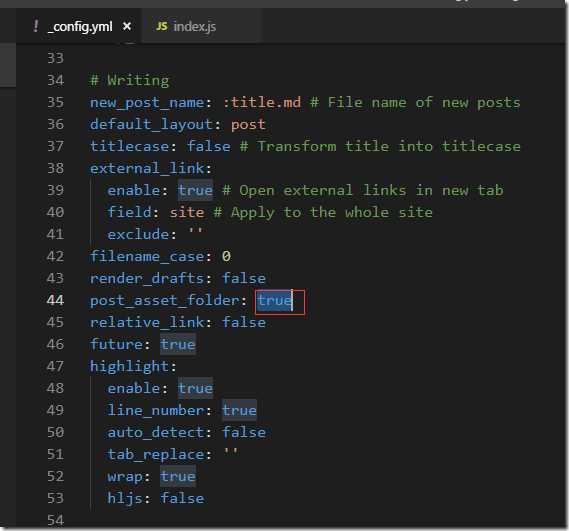
Task: Click the 'false' value of auto_detect
Action: [244, 432]
